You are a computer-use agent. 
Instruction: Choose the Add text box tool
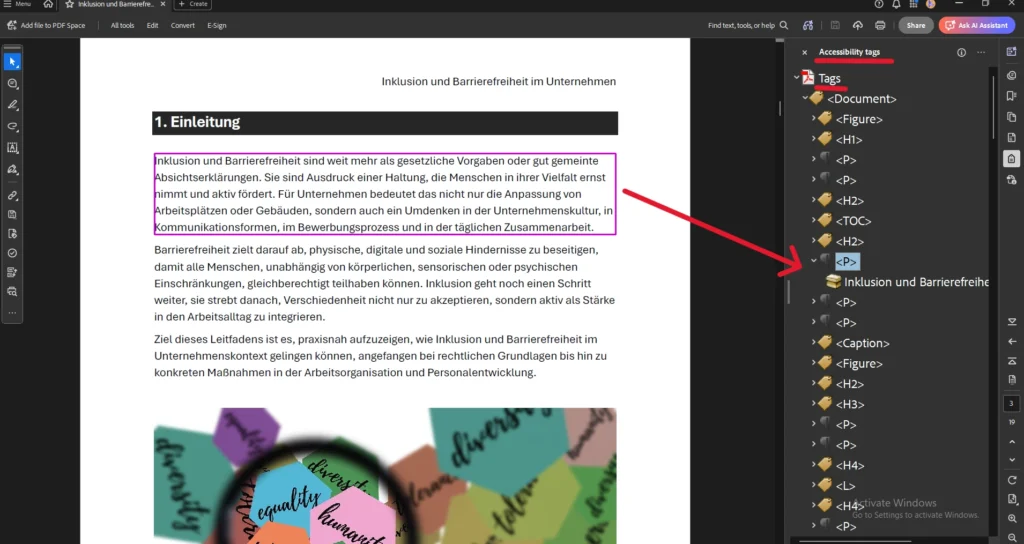point(12,148)
